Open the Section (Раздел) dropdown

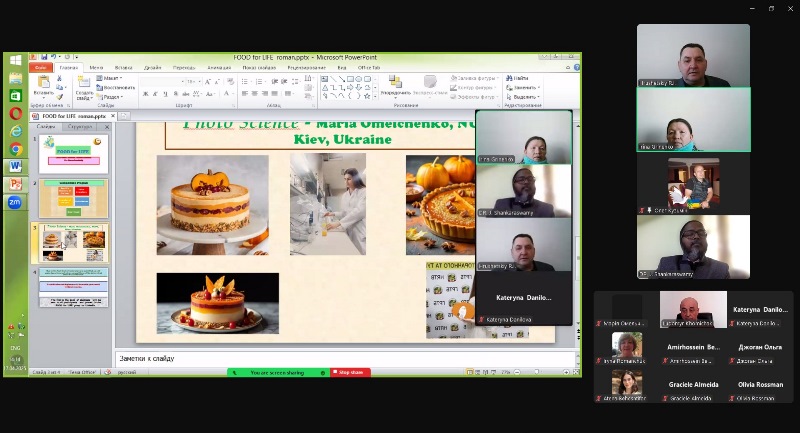tap(109, 97)
